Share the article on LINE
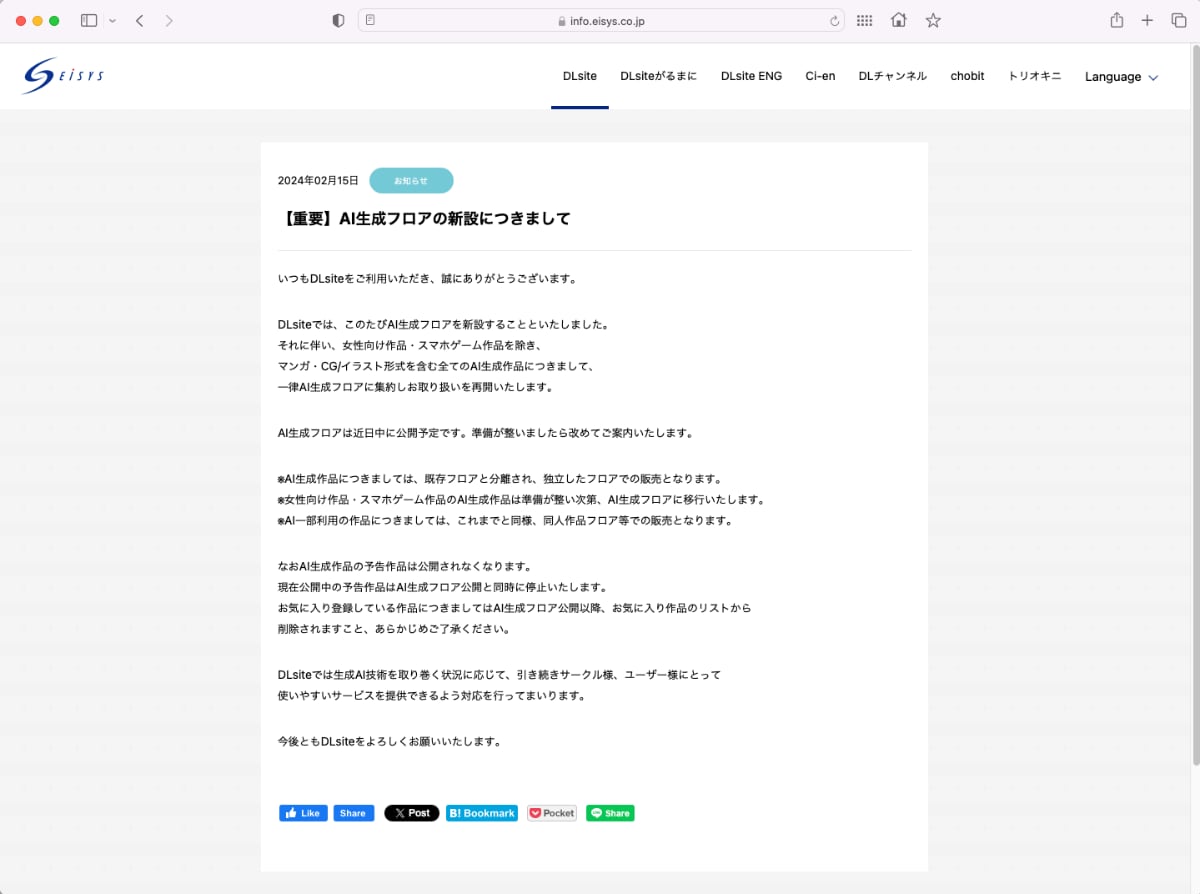This screenshot has height=894, width=1200. (x=610, y=813)
